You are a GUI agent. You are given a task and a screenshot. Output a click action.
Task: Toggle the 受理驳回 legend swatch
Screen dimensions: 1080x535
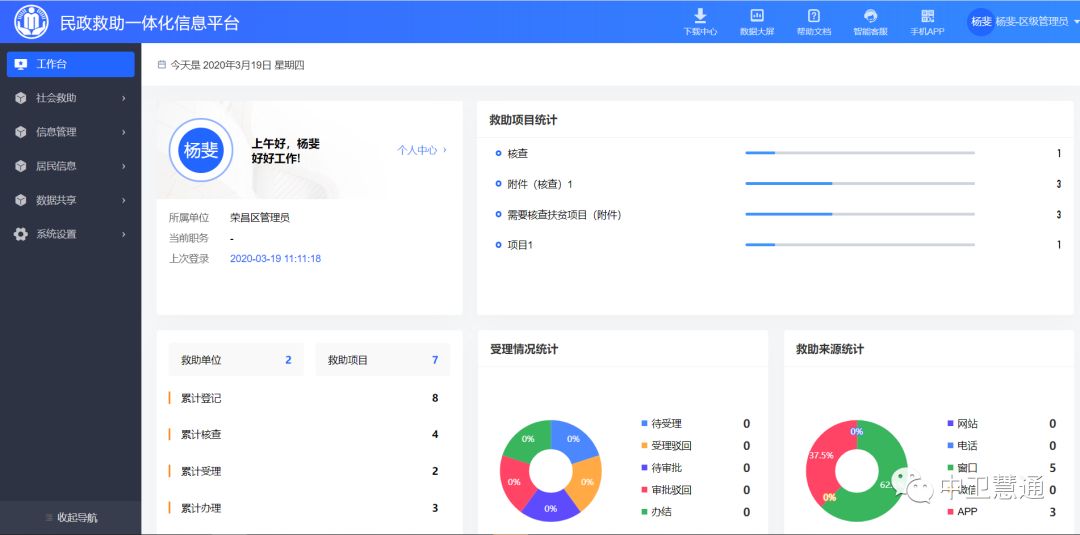click(x=644, y=445)
